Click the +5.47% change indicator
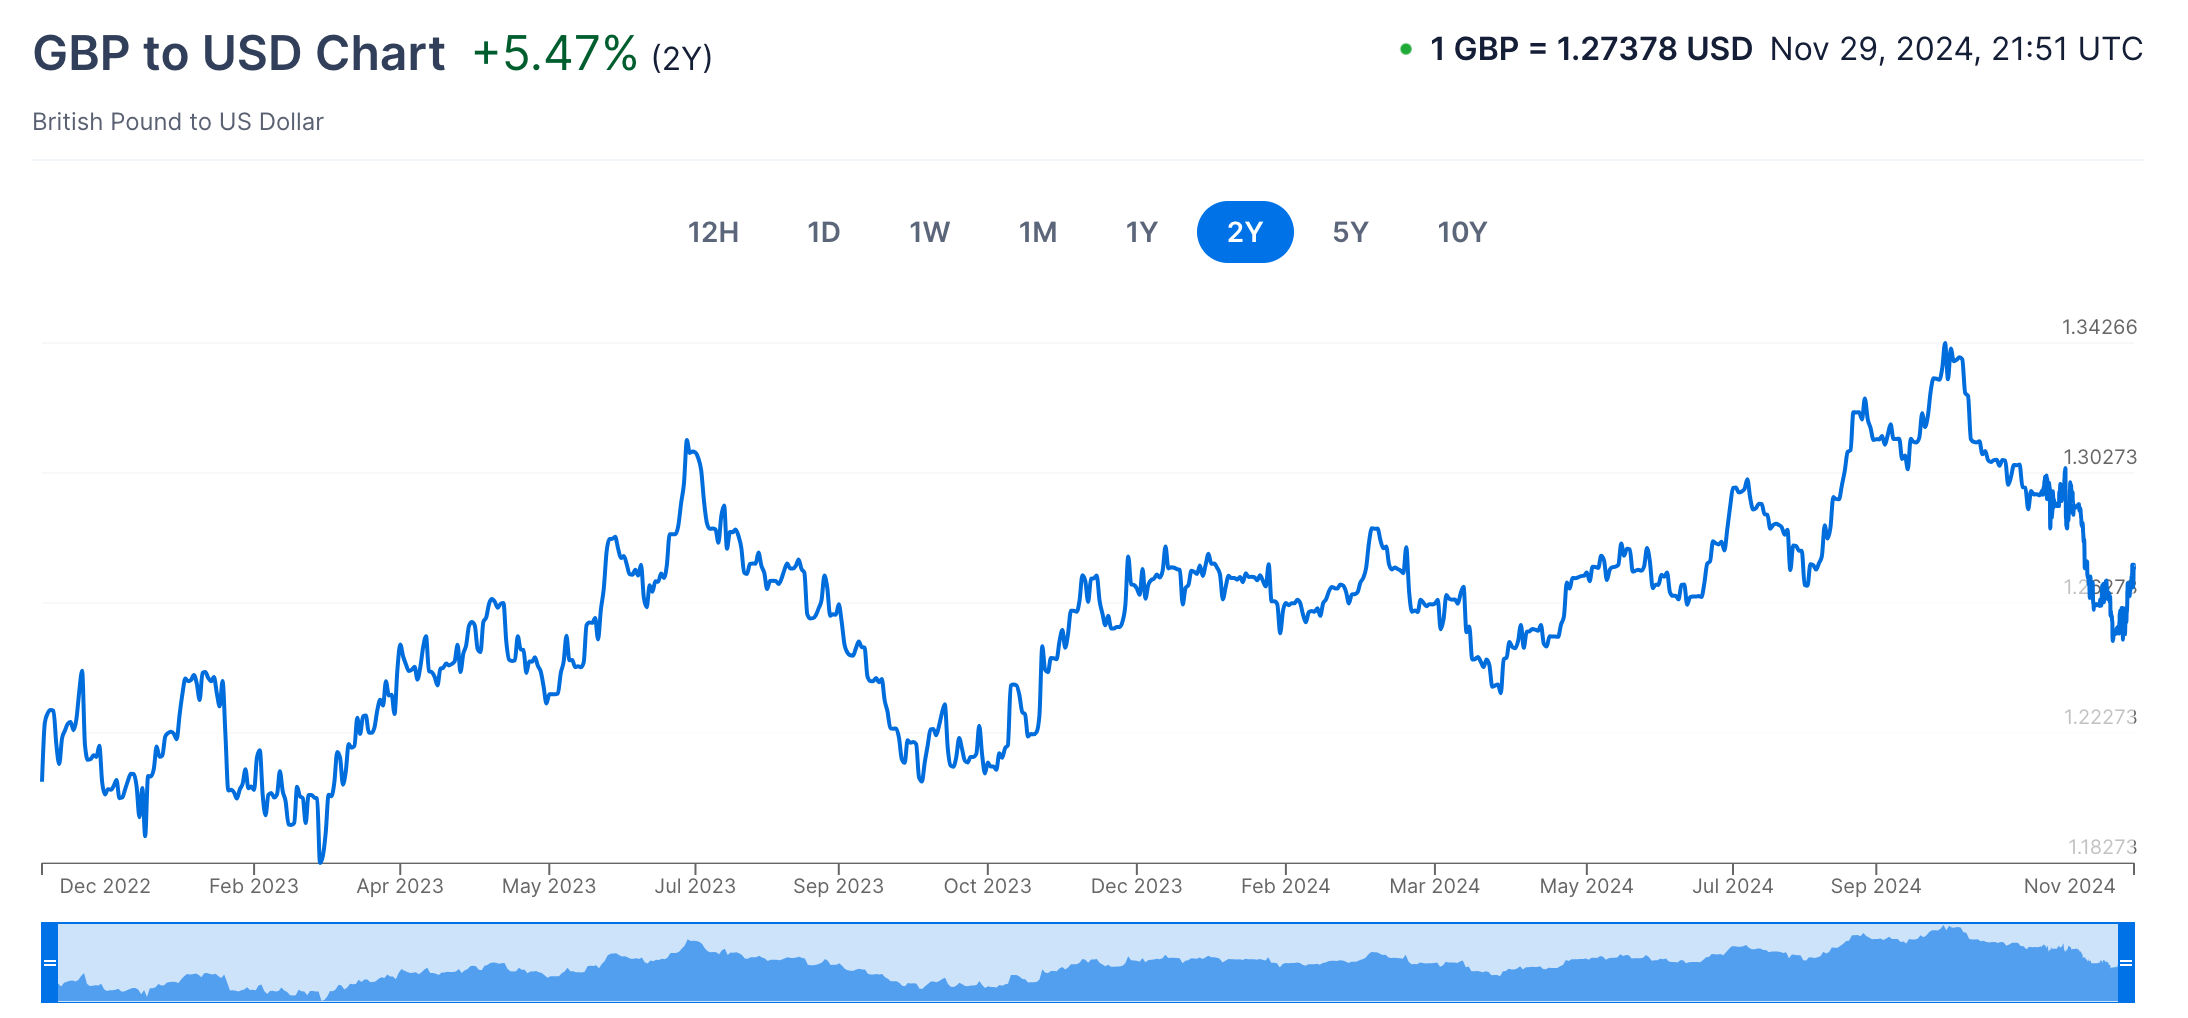 (x=554, y=54)
